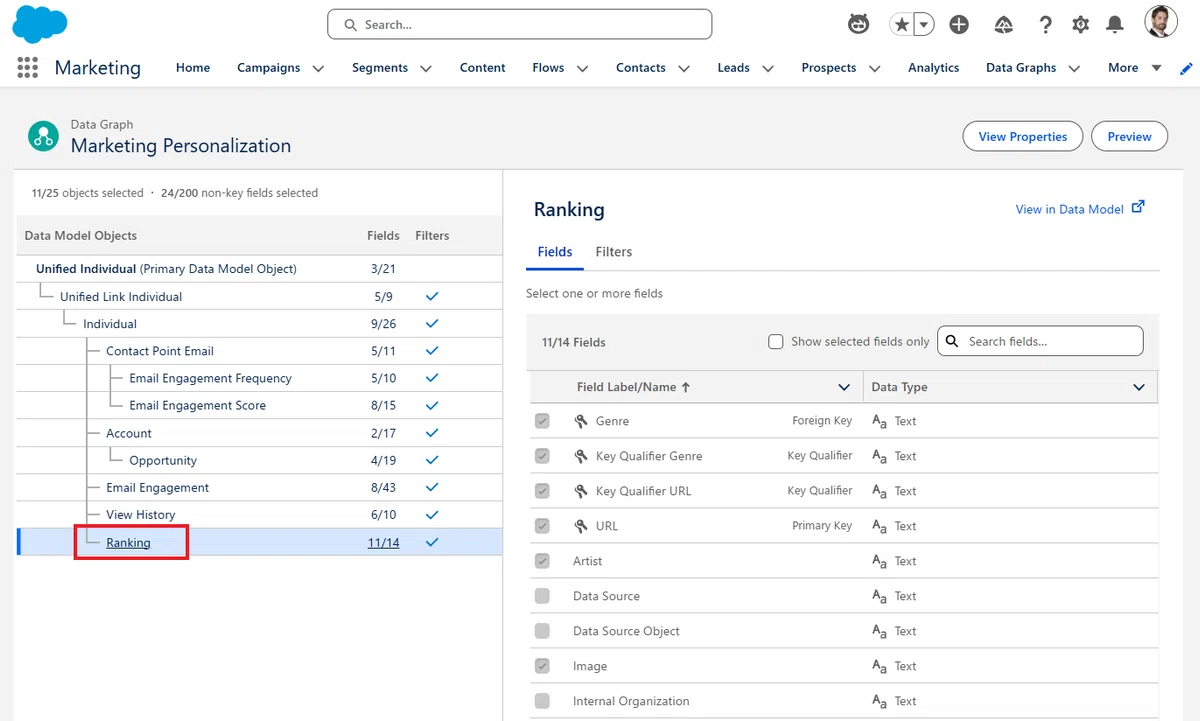Click the sort arrow on Field Label/Name
The image size is (1200, 721).
686,387
